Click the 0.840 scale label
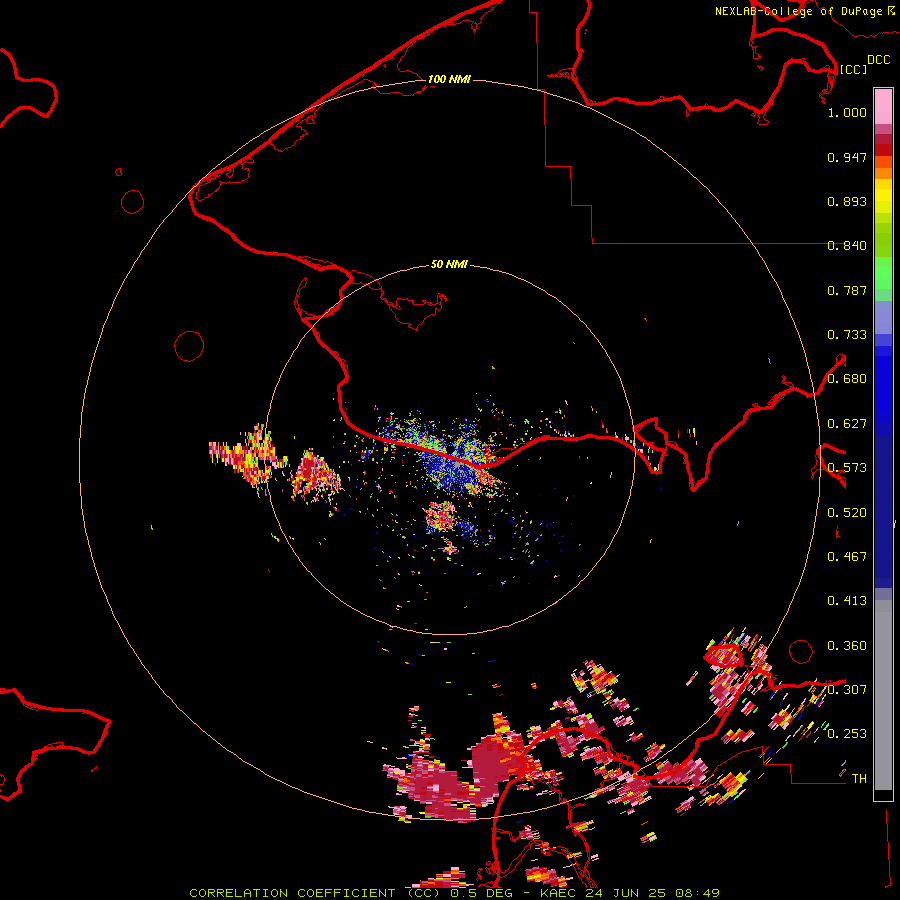This screenshot has height=900, width=900. 847,246
